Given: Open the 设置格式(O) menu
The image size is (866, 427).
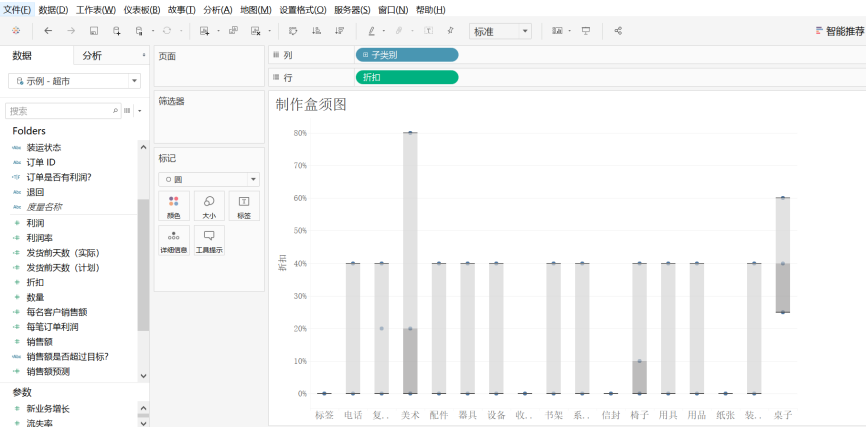Looking at the screenshot, I should coord(303,10).
